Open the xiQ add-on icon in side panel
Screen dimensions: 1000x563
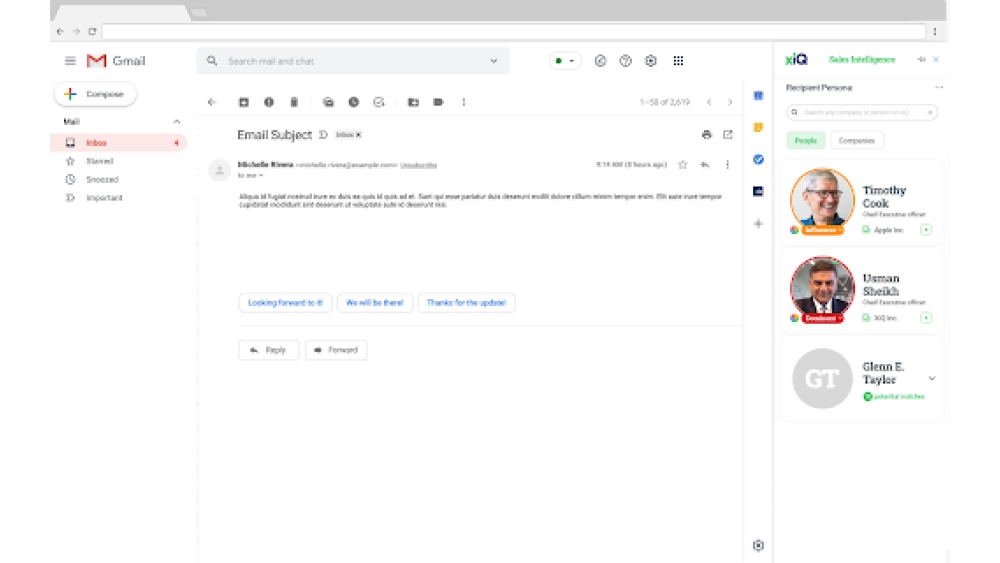758,191
